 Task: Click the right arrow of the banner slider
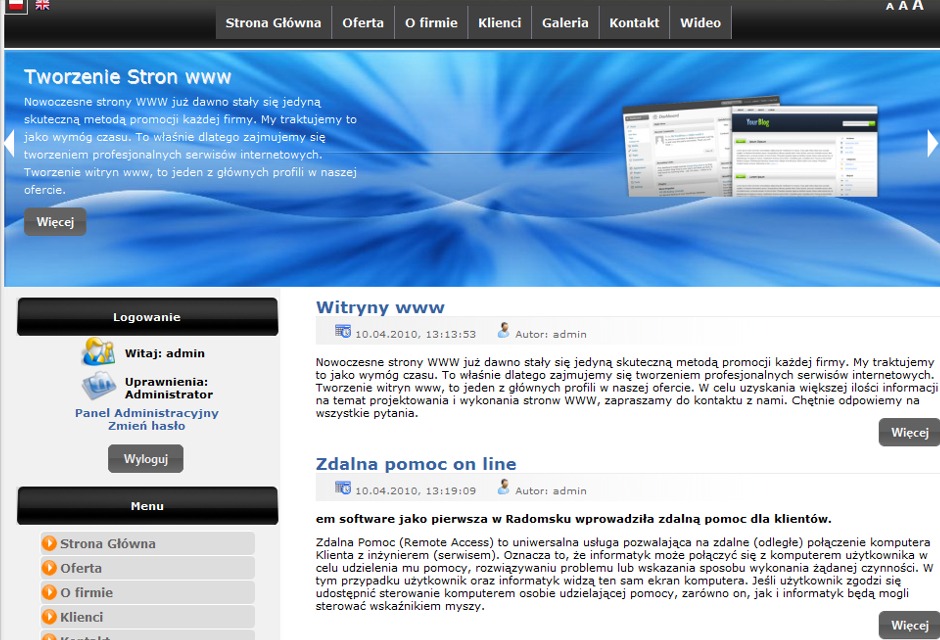[x=933, y=144]
